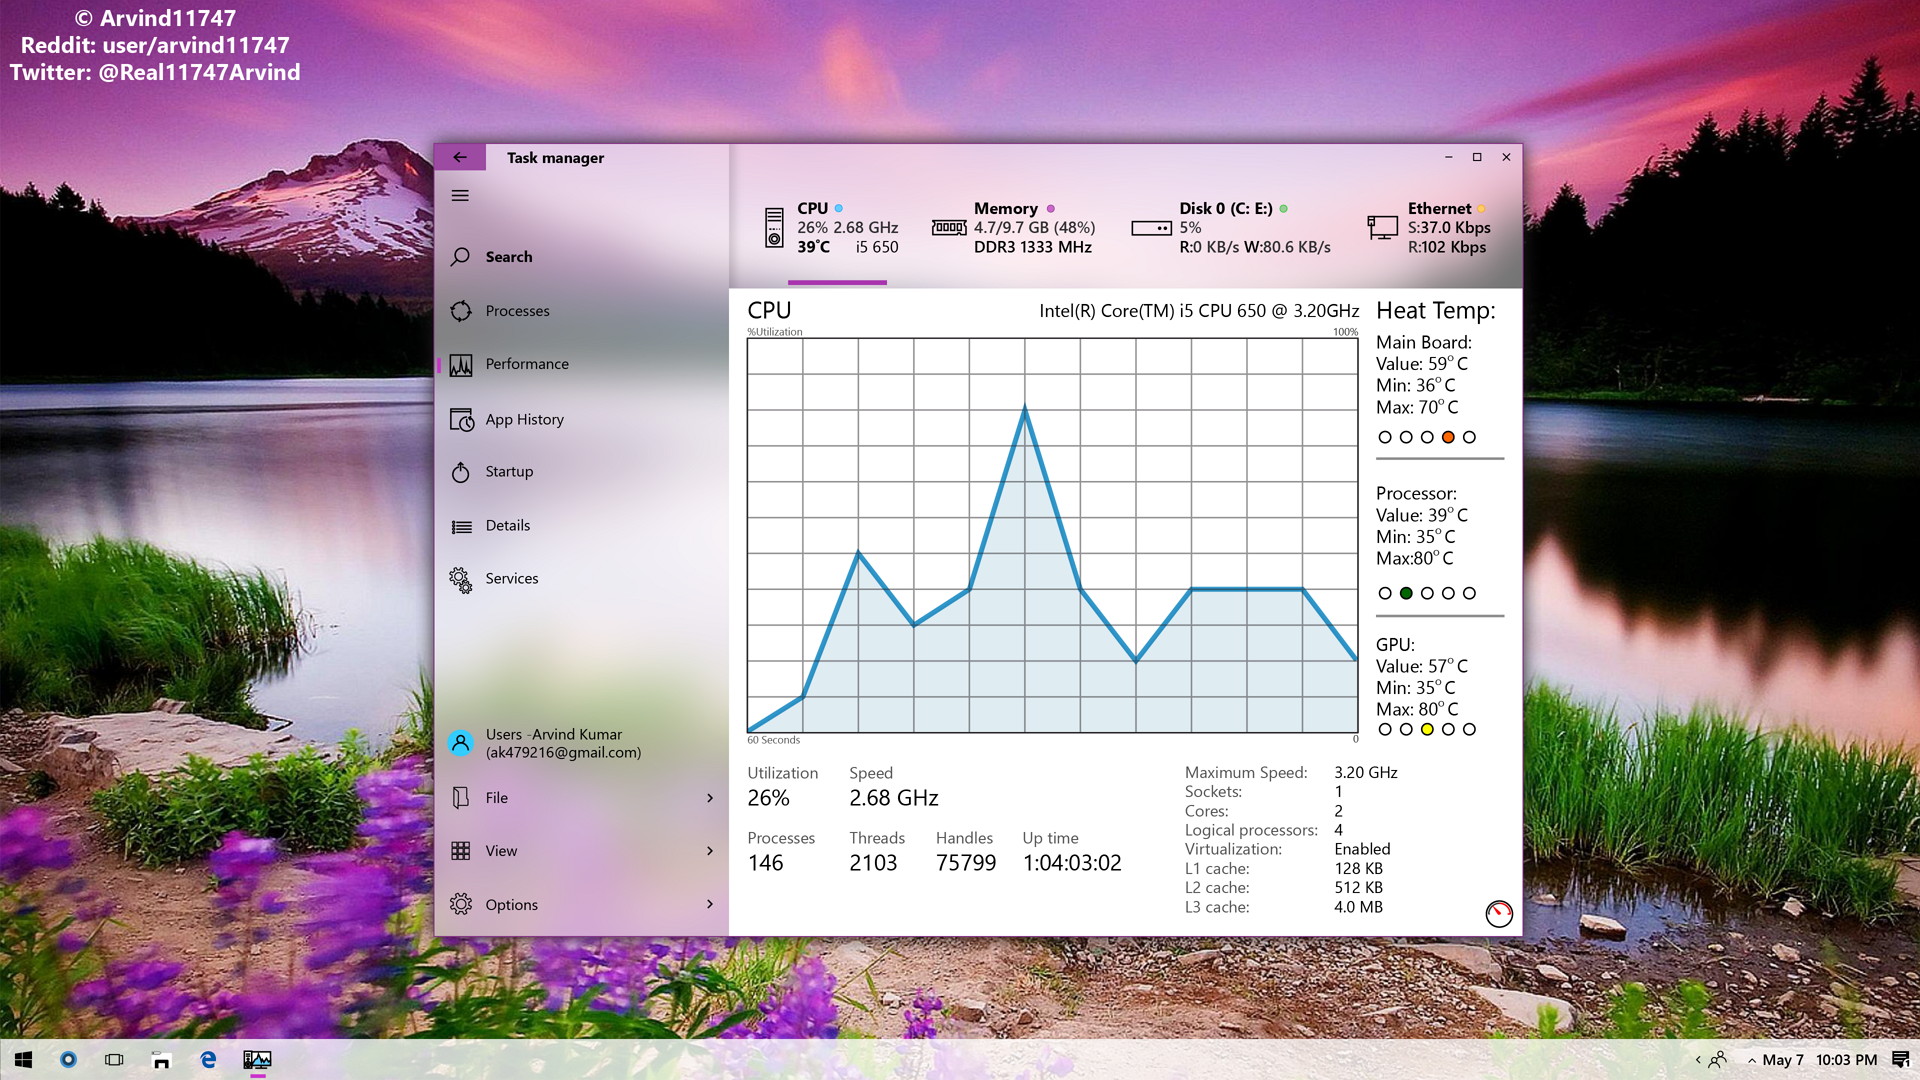Select the orange Main Board radio dot
Viewport: 1920px width, 1080px height.
point(1447,437)
